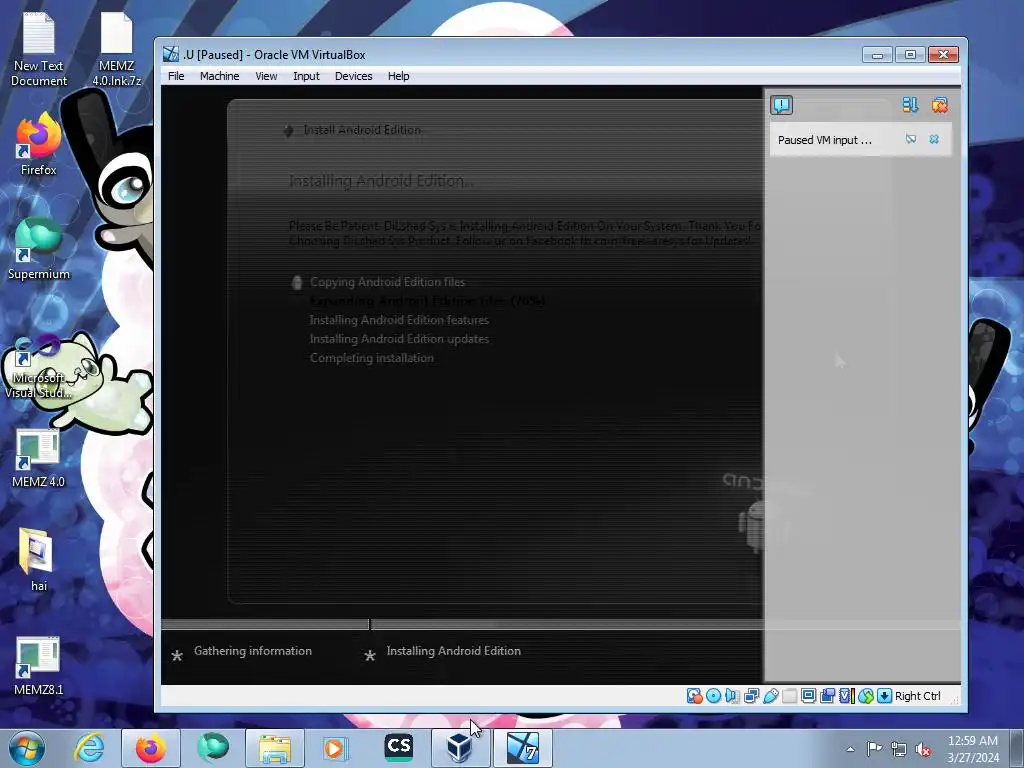Screen dimensions: 1024x768
Task: Select the MEMZ 4.0.lnk.7z desktop file
Action: (x=116, y=49)
